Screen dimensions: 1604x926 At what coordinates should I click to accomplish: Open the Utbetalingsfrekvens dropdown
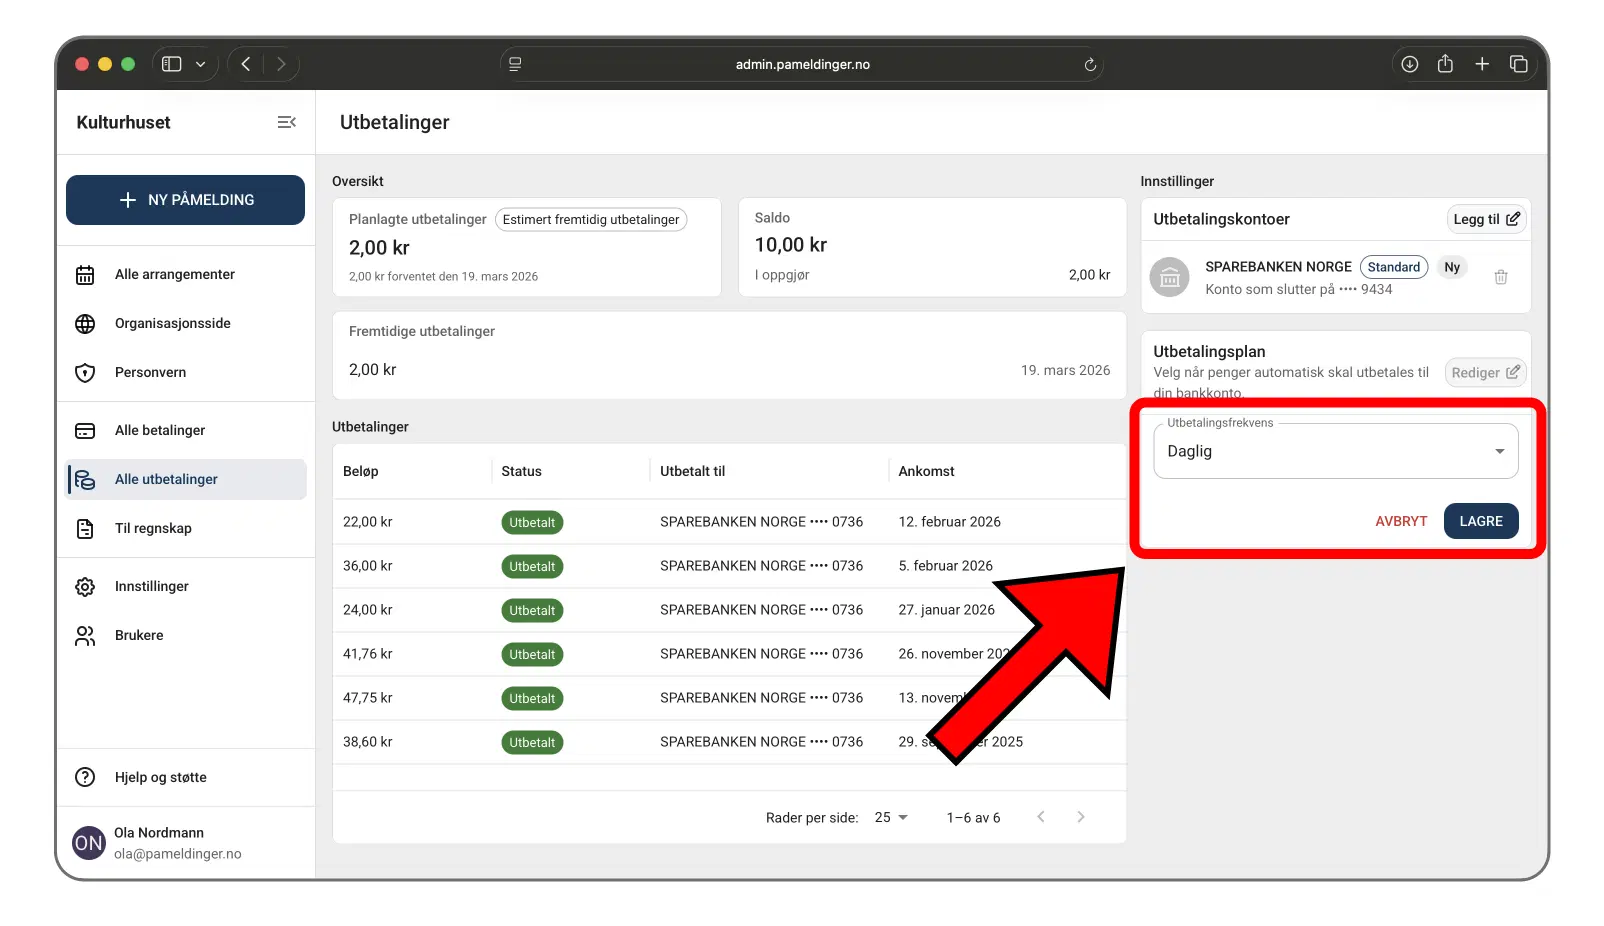pos(1335,451)
